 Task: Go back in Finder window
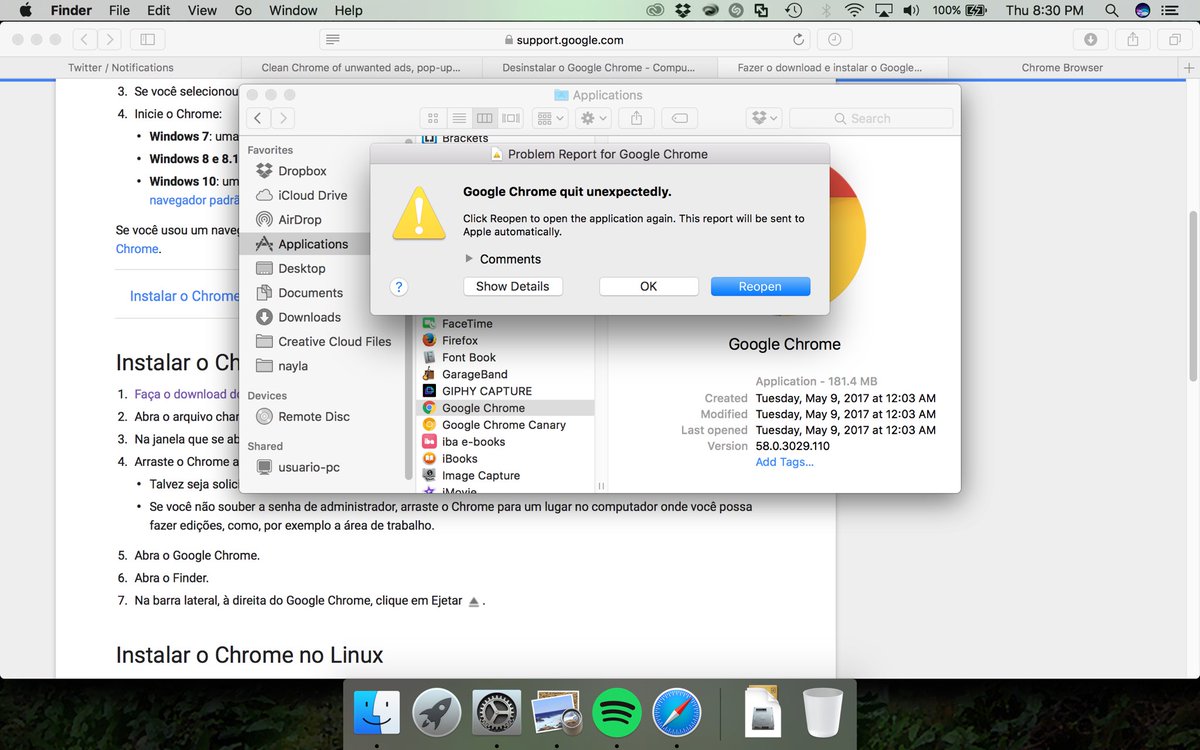(258, 118)
